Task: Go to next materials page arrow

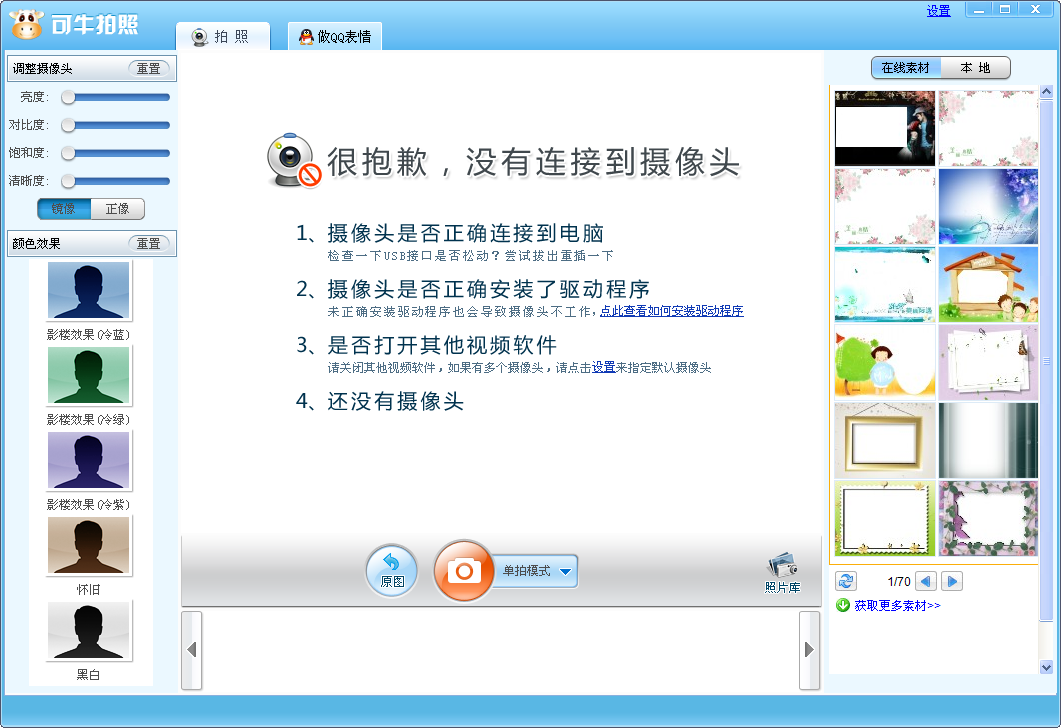Action: tap(951, 581)
